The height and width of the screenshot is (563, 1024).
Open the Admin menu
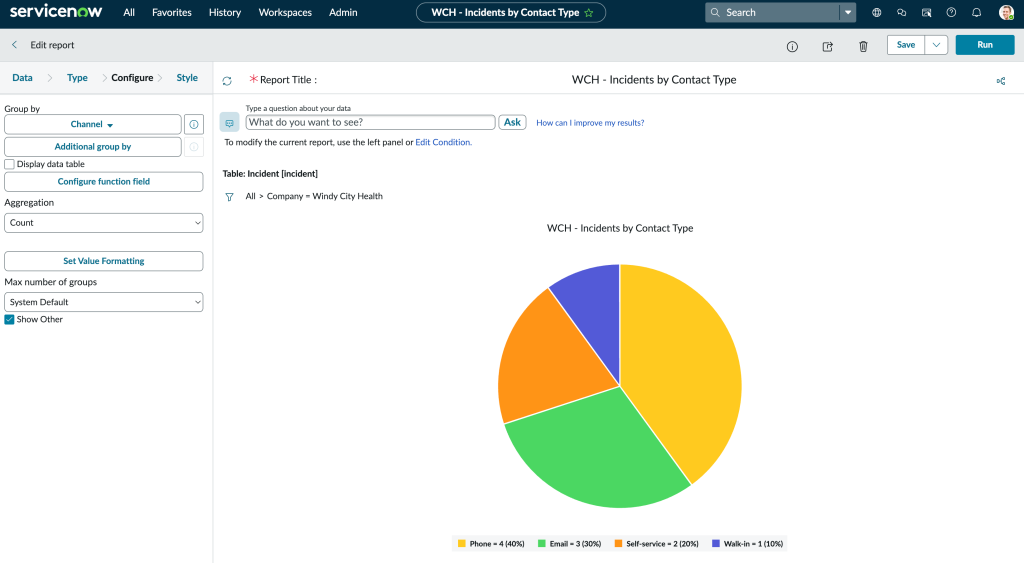coord(343,12)
